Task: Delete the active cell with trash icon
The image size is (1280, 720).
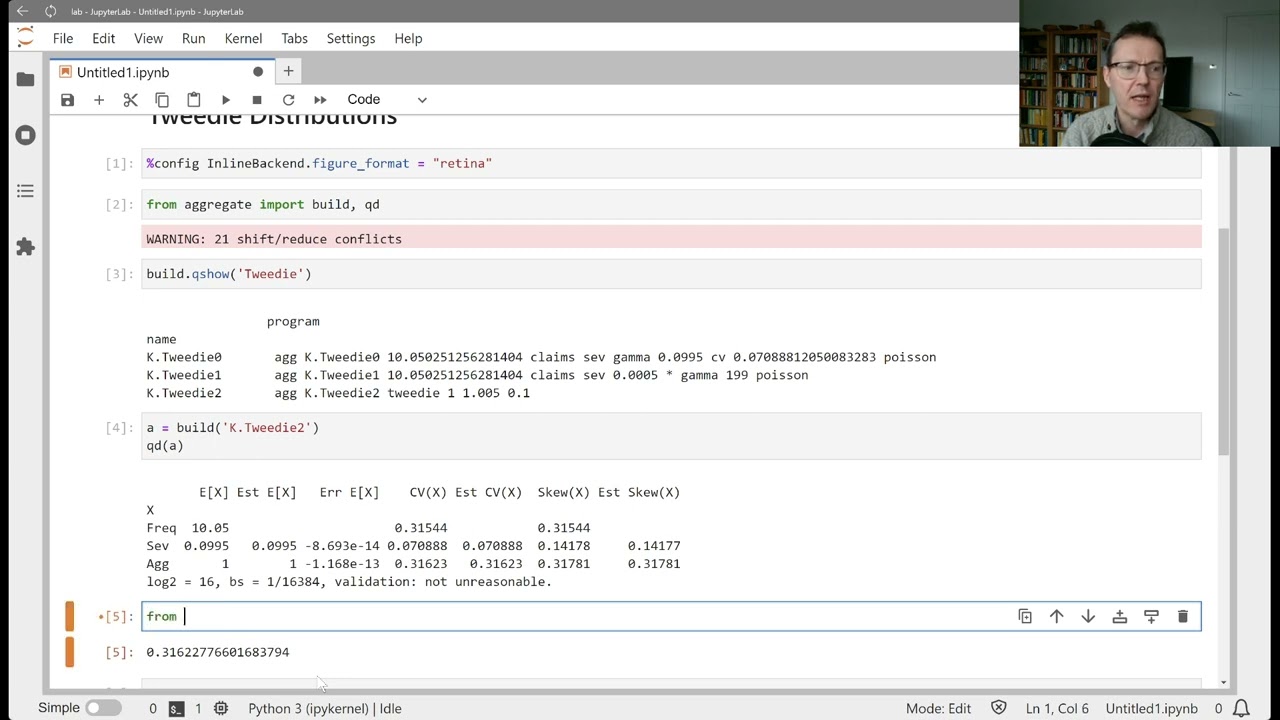Action: pos(1183,617)
